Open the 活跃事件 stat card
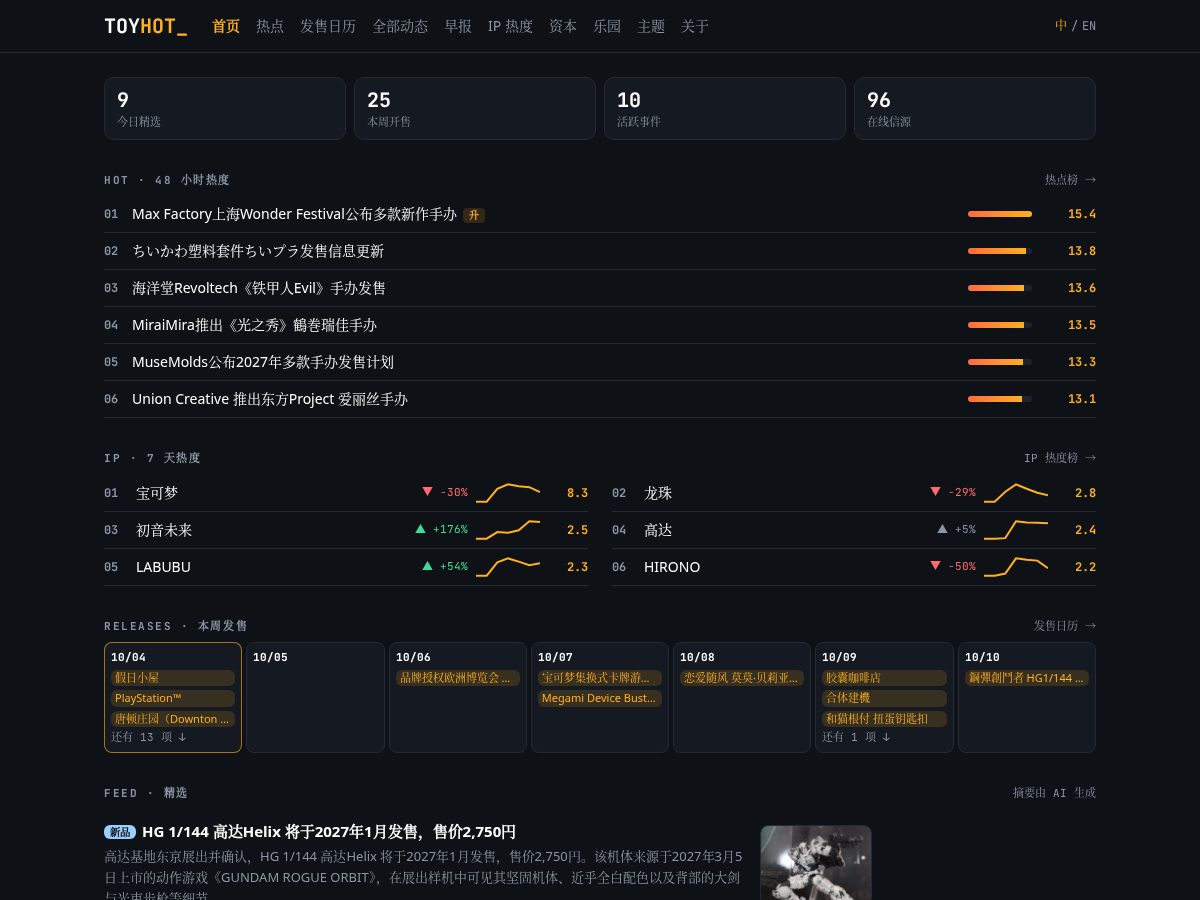 [x=725, y=108]
